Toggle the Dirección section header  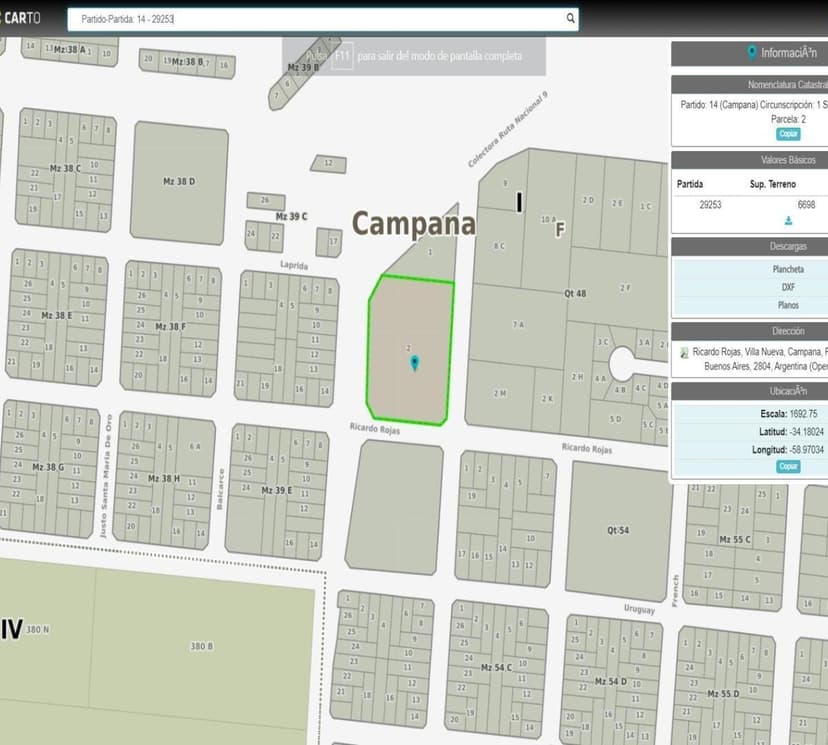coord(788,331)
